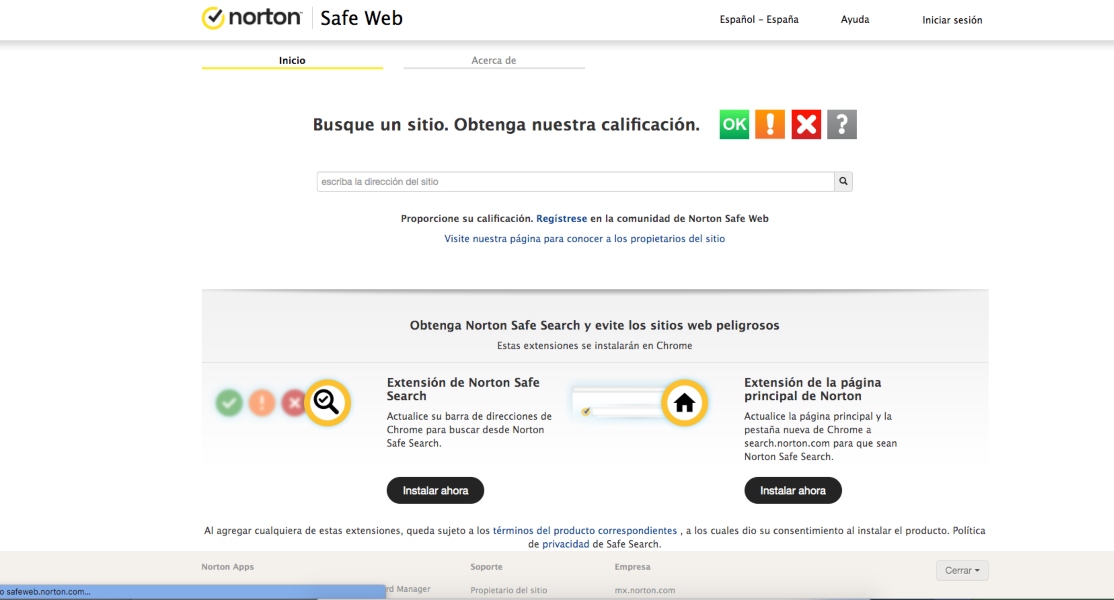Screen dimensions: 1114x600
Task: Click the green OK rating icon
Action: click(734, 124)
